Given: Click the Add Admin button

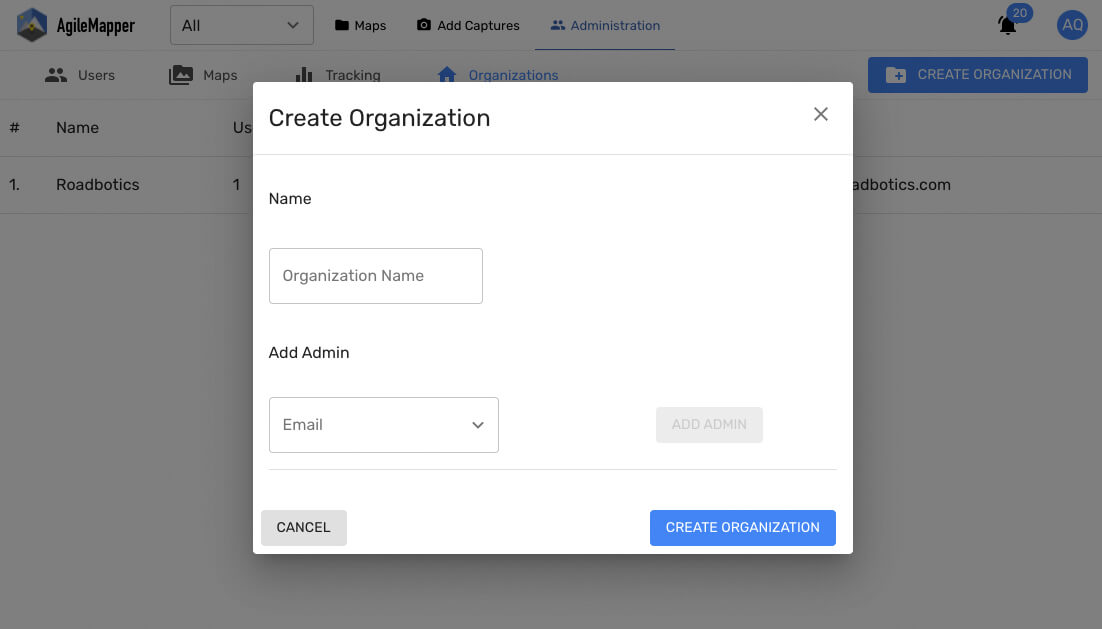Looking at the screenshot, I should [709, 424].
